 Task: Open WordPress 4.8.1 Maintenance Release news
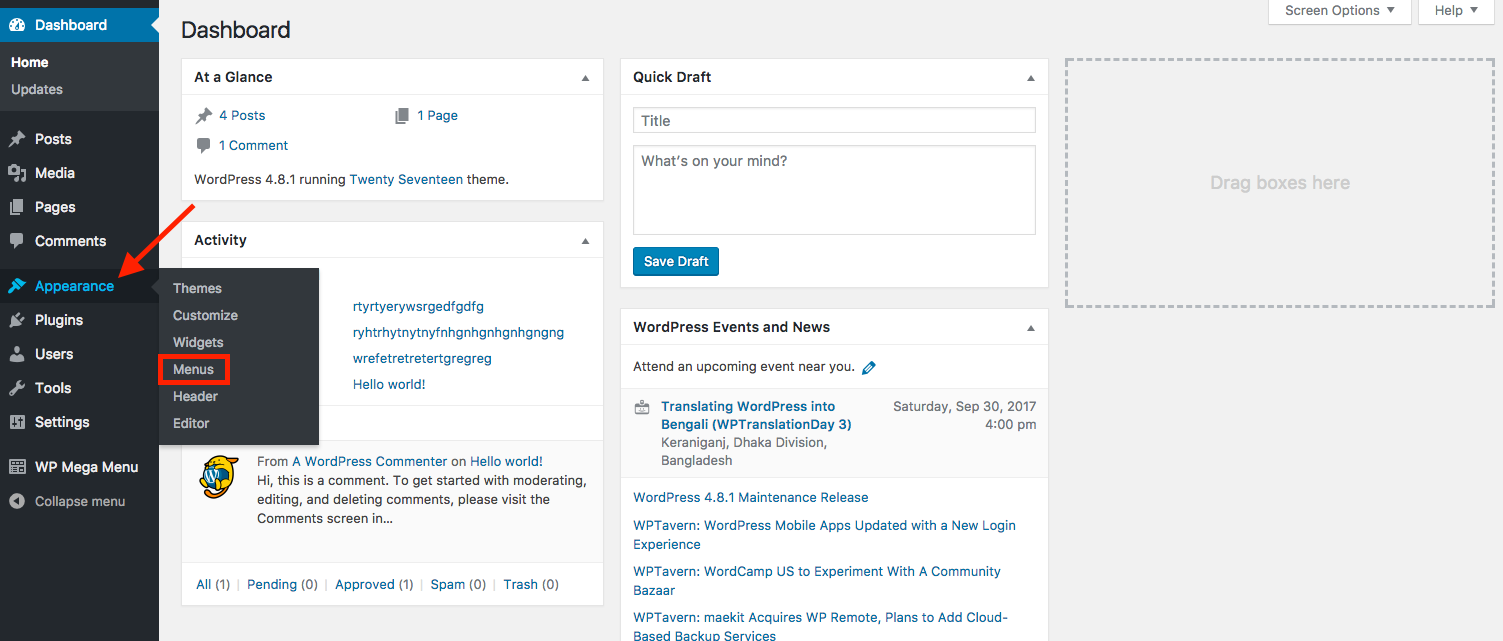[751, 498]
